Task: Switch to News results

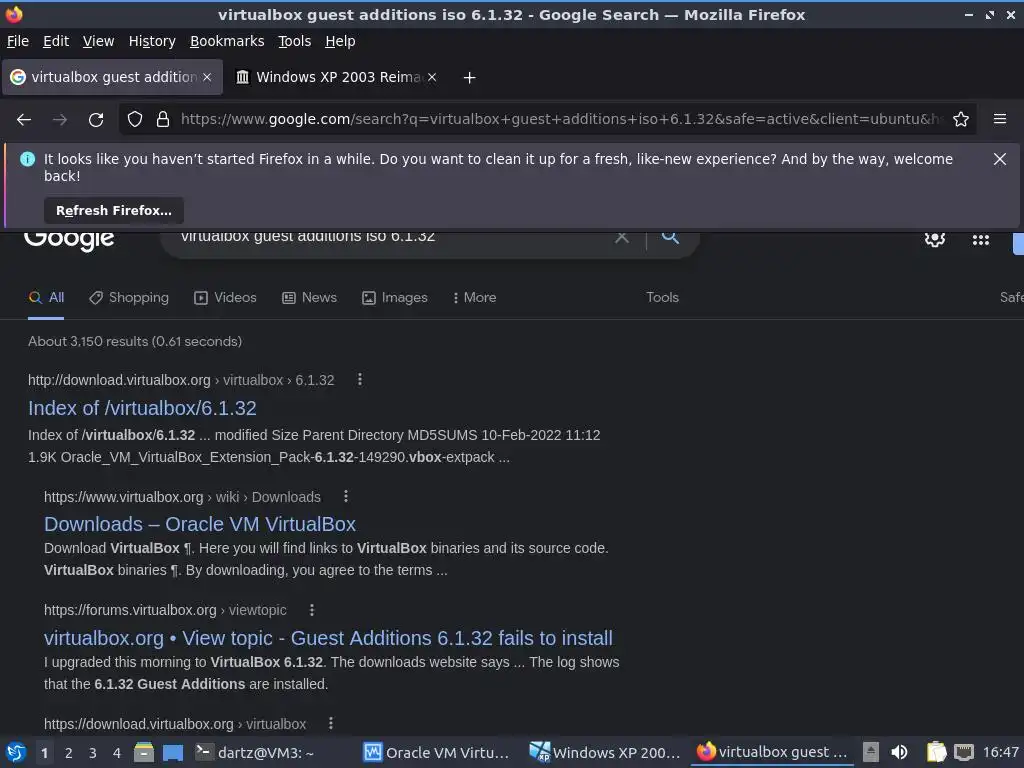Action: pyautogui.click(x=310, y=298)
